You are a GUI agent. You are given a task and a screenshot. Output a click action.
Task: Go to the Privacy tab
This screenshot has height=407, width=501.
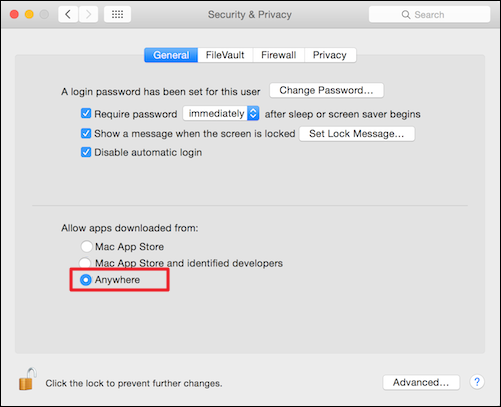330,55
